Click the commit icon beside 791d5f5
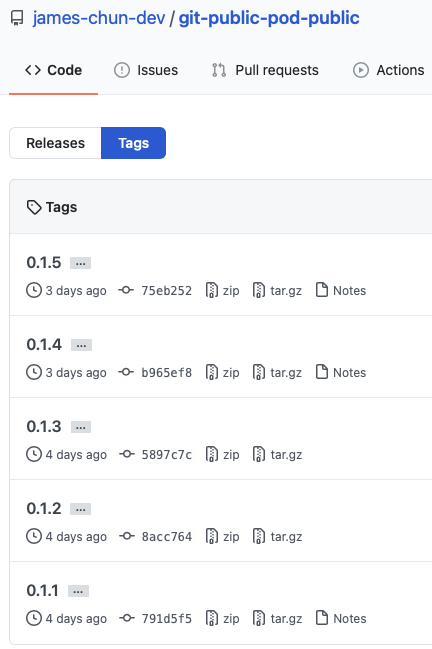The image size is (432, 649). coord(127,618)
